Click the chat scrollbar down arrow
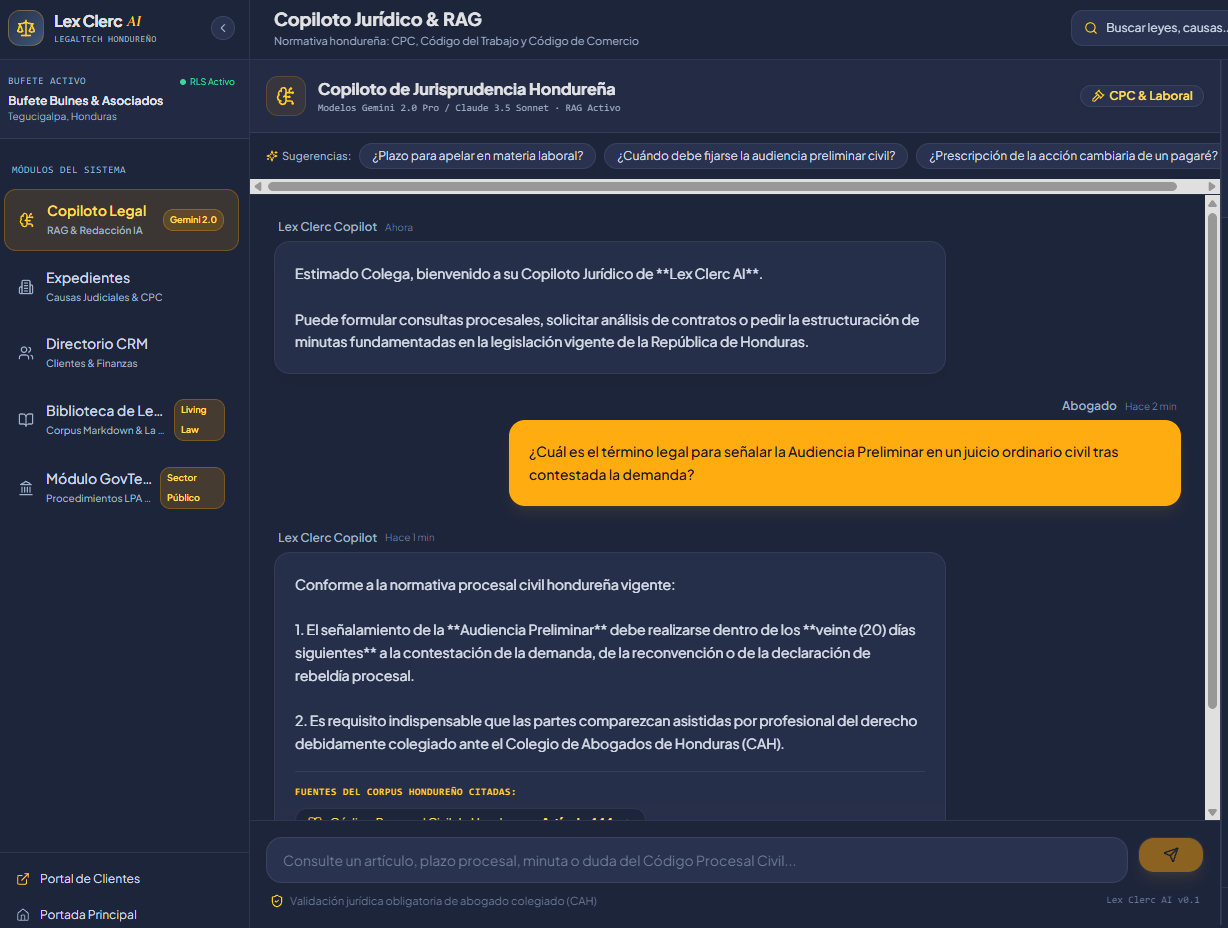Viewport: 1228px width, 928px height. click(1213, 812)
